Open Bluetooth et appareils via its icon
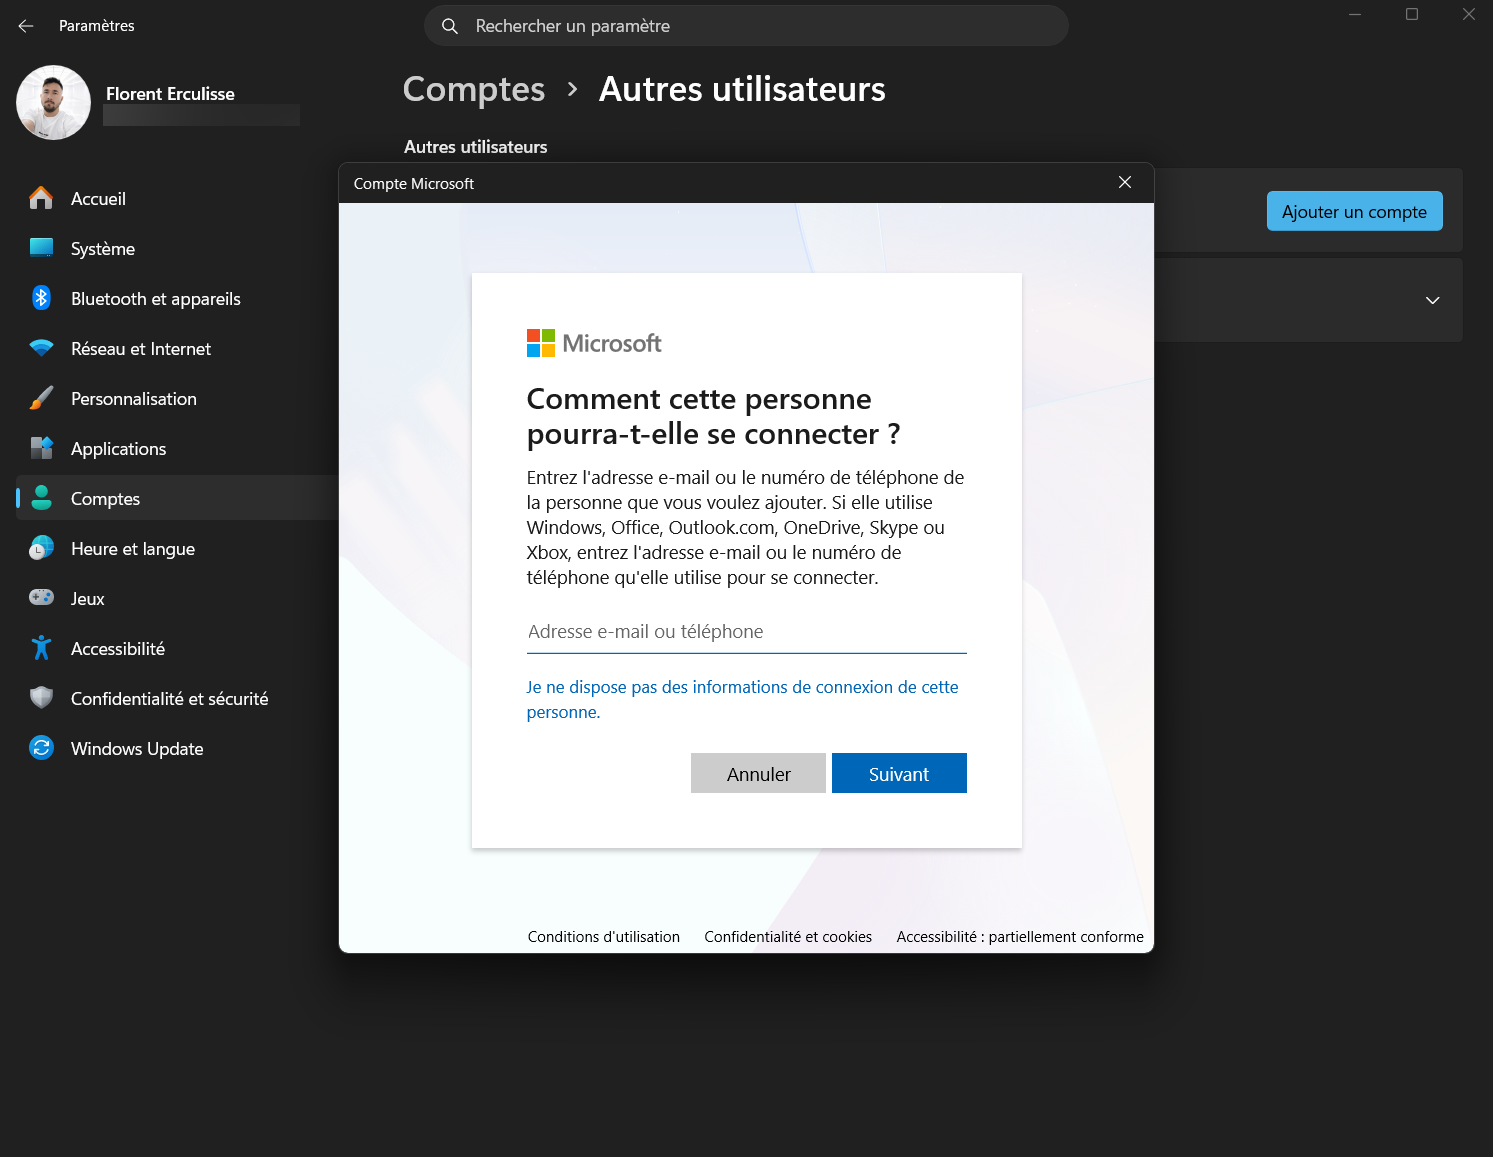This screenshot has width=1493, height=1157. [41, 298]
